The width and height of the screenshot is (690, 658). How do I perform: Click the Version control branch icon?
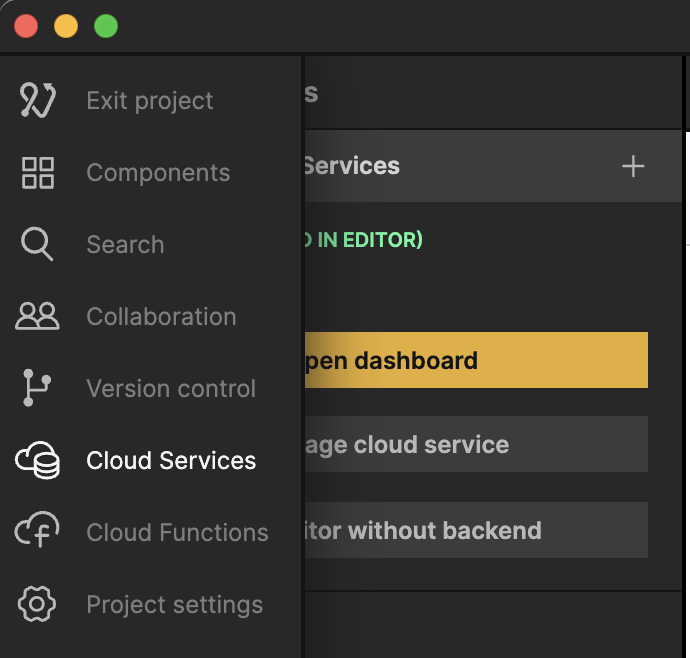pos(37,389)
